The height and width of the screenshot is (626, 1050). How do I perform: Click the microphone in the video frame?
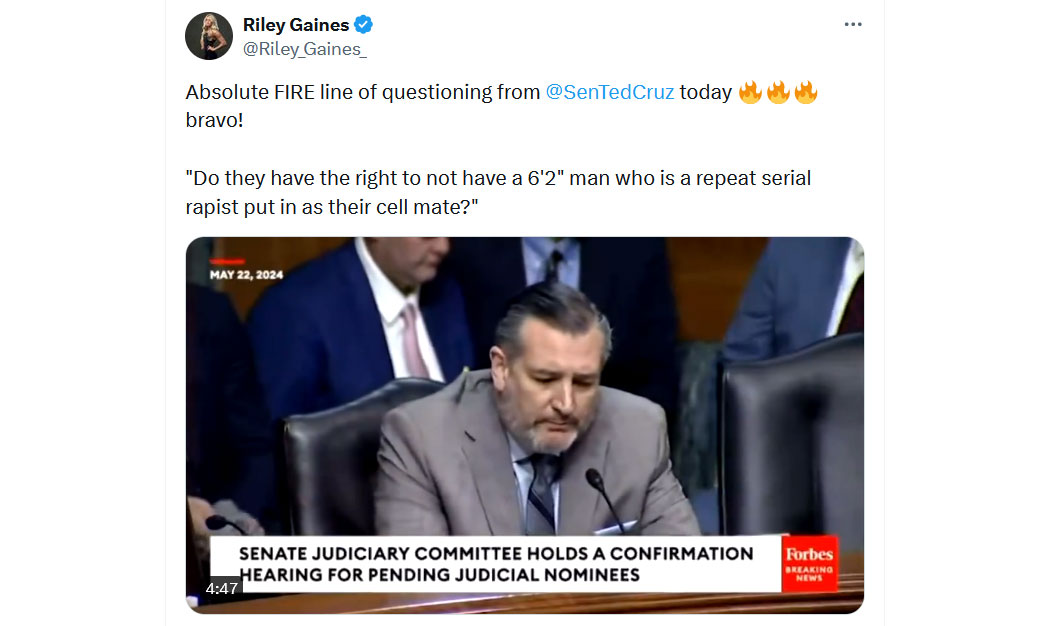point(605,499)
